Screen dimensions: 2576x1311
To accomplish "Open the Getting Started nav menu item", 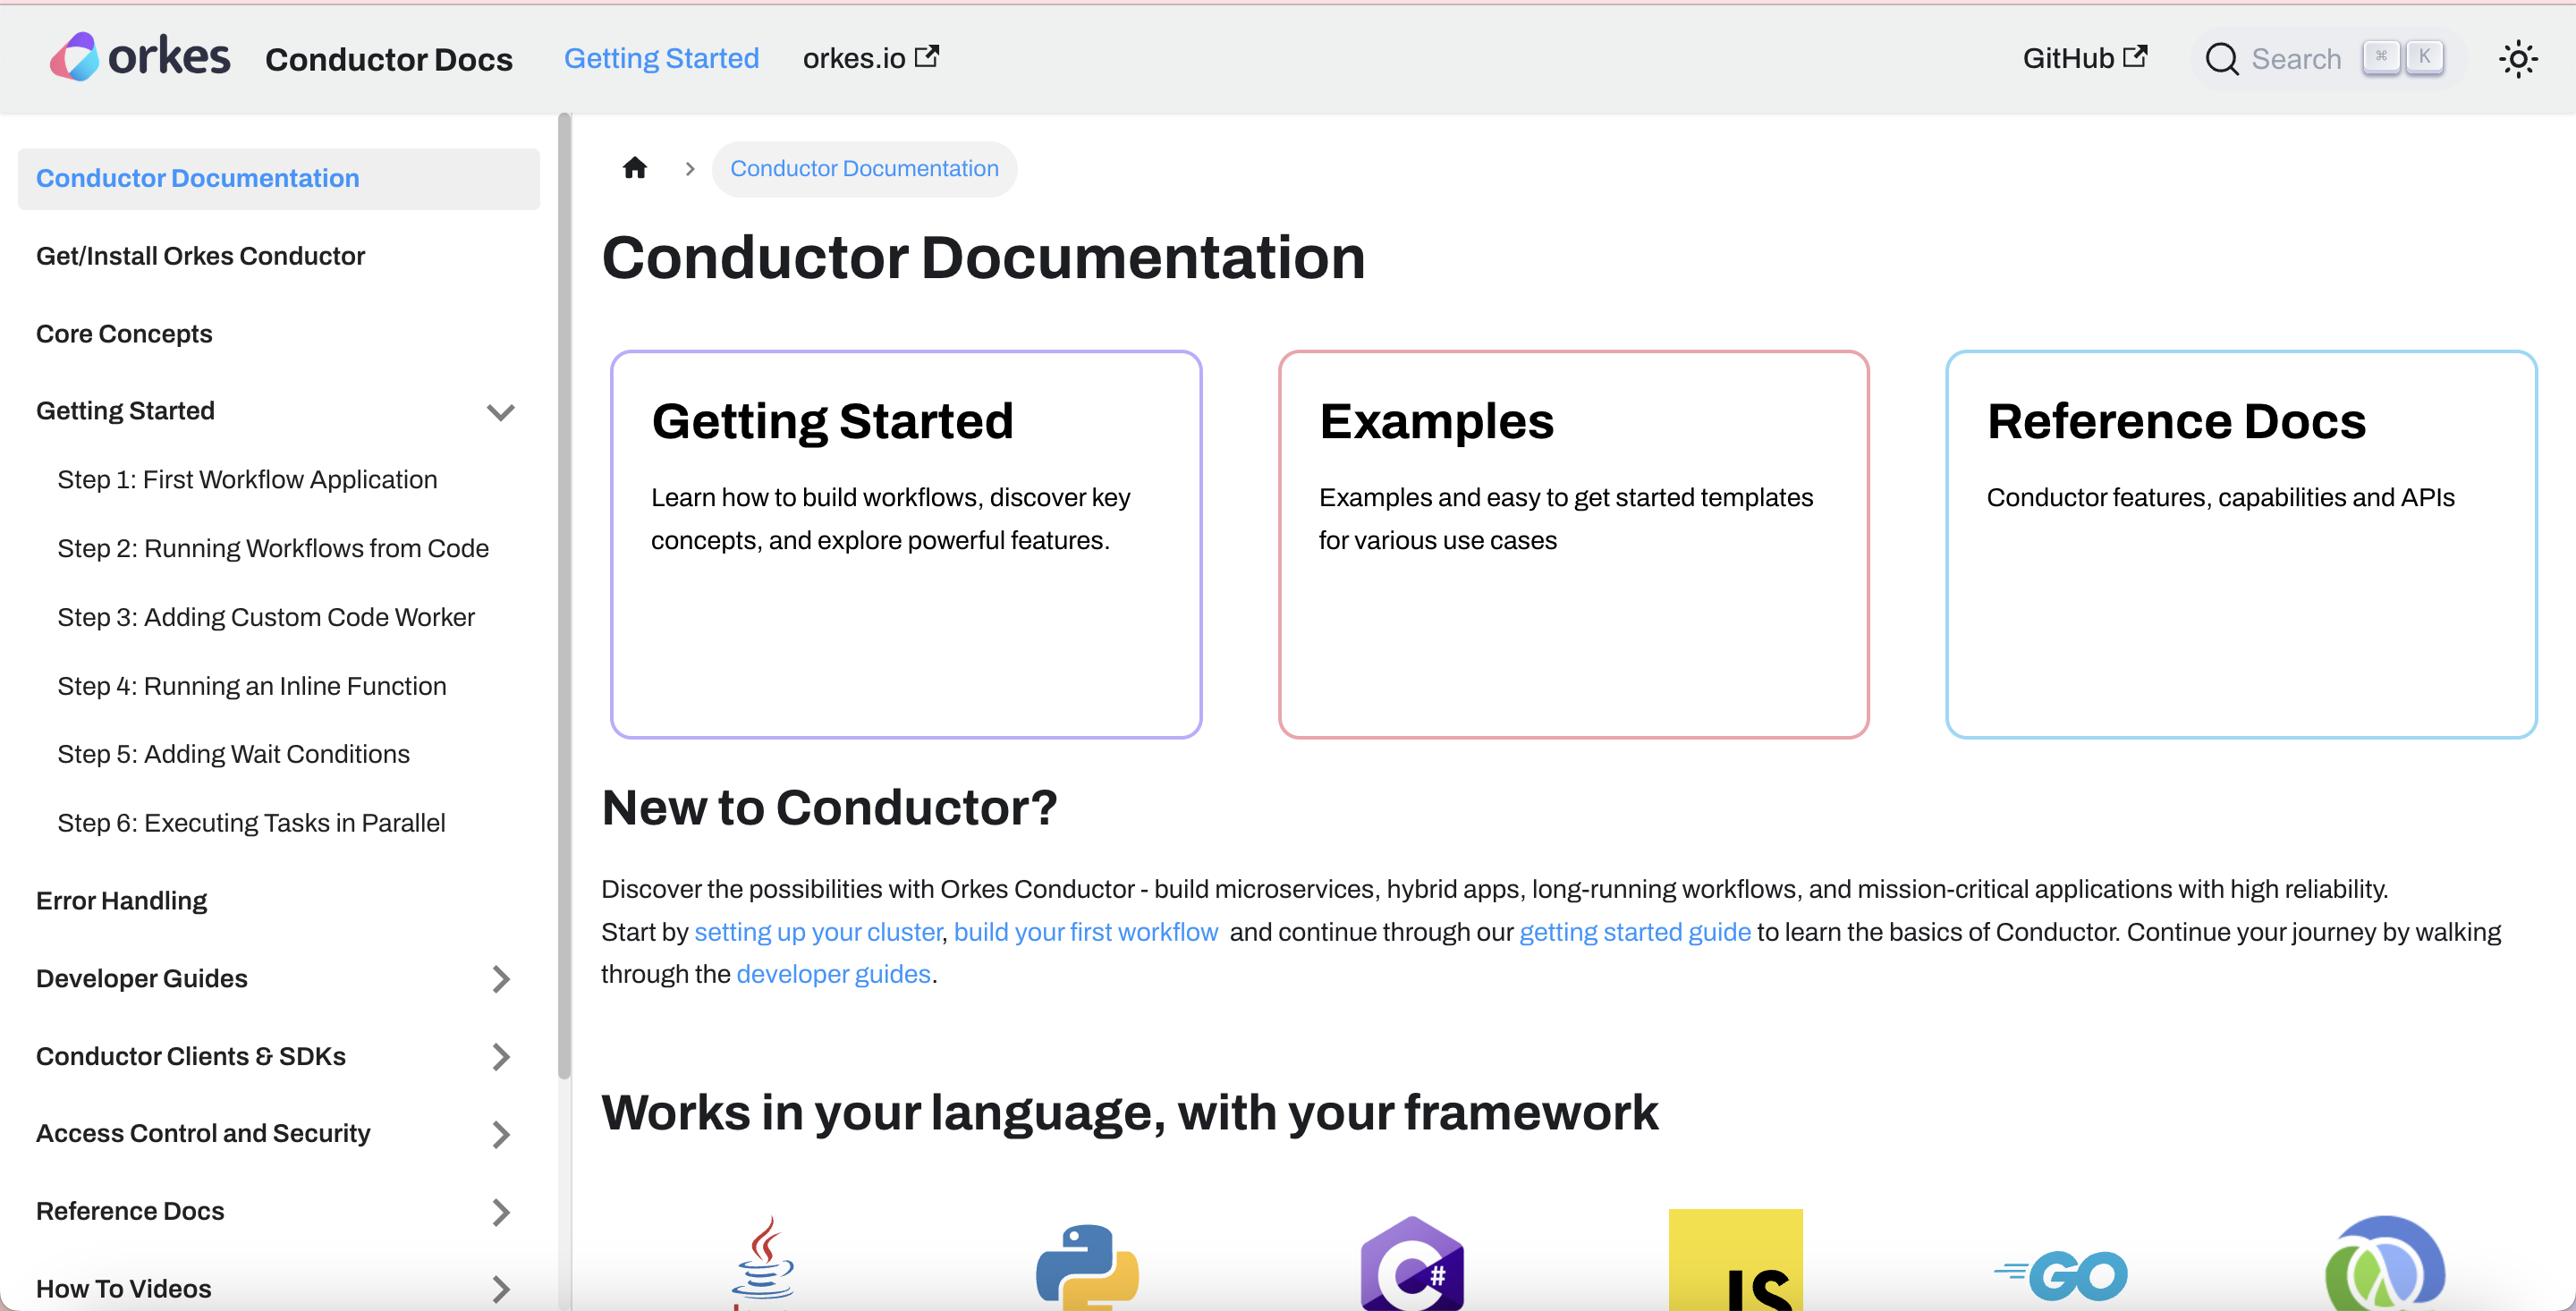I will point(661,57).
